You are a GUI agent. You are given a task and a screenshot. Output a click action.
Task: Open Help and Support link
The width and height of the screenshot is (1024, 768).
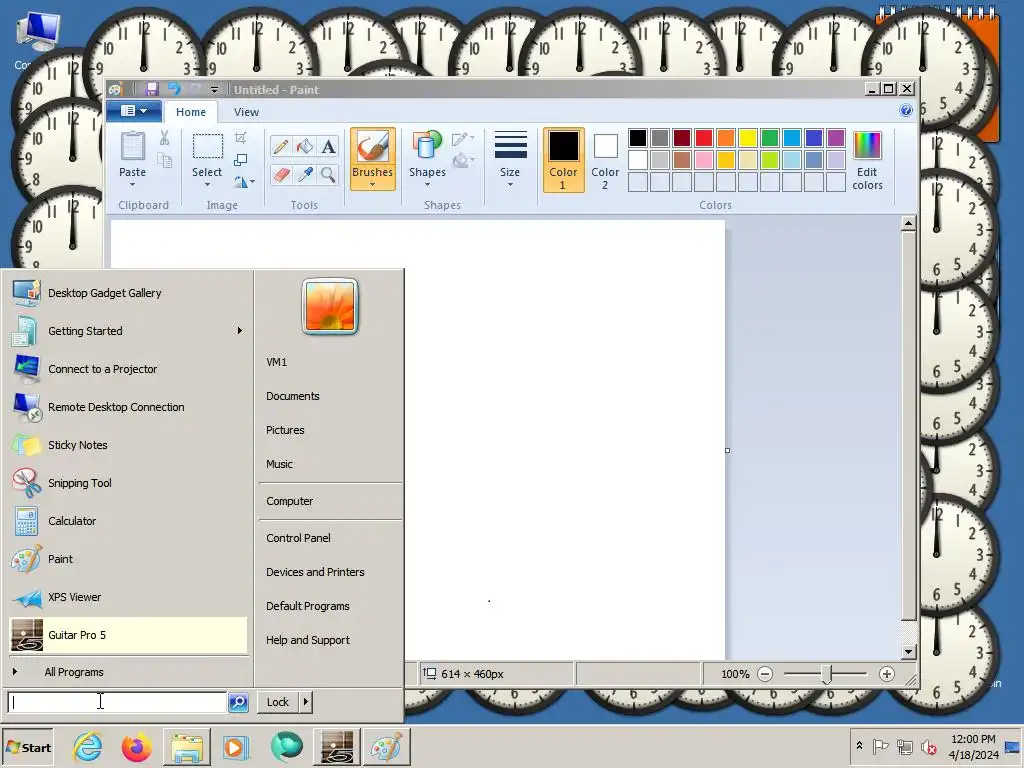(308, 640)
